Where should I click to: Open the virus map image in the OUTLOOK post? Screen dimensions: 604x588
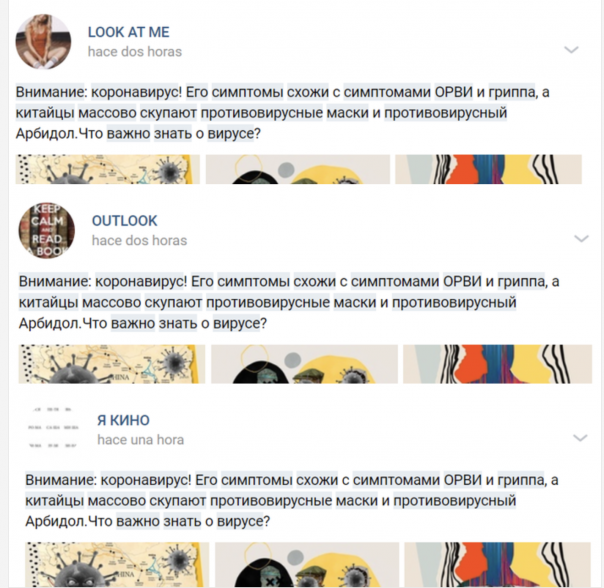pyautogui.click(x=112, y=364)
